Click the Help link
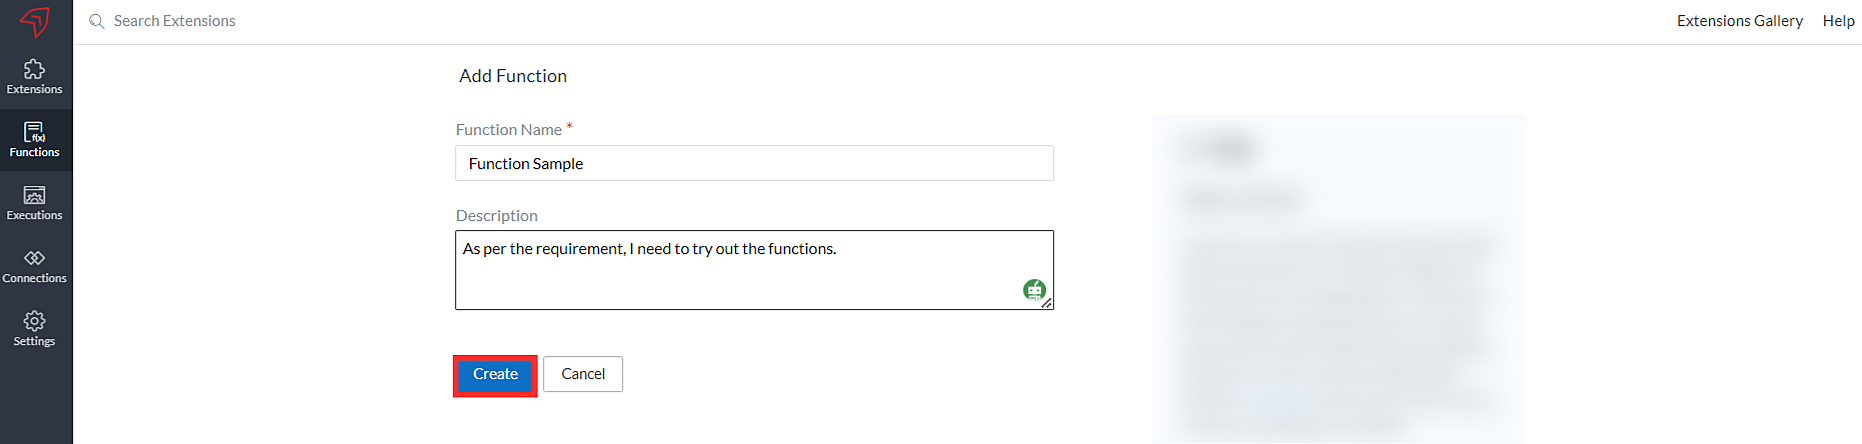This screenshot has width=1862, height=444. (x=1838, y=21)
